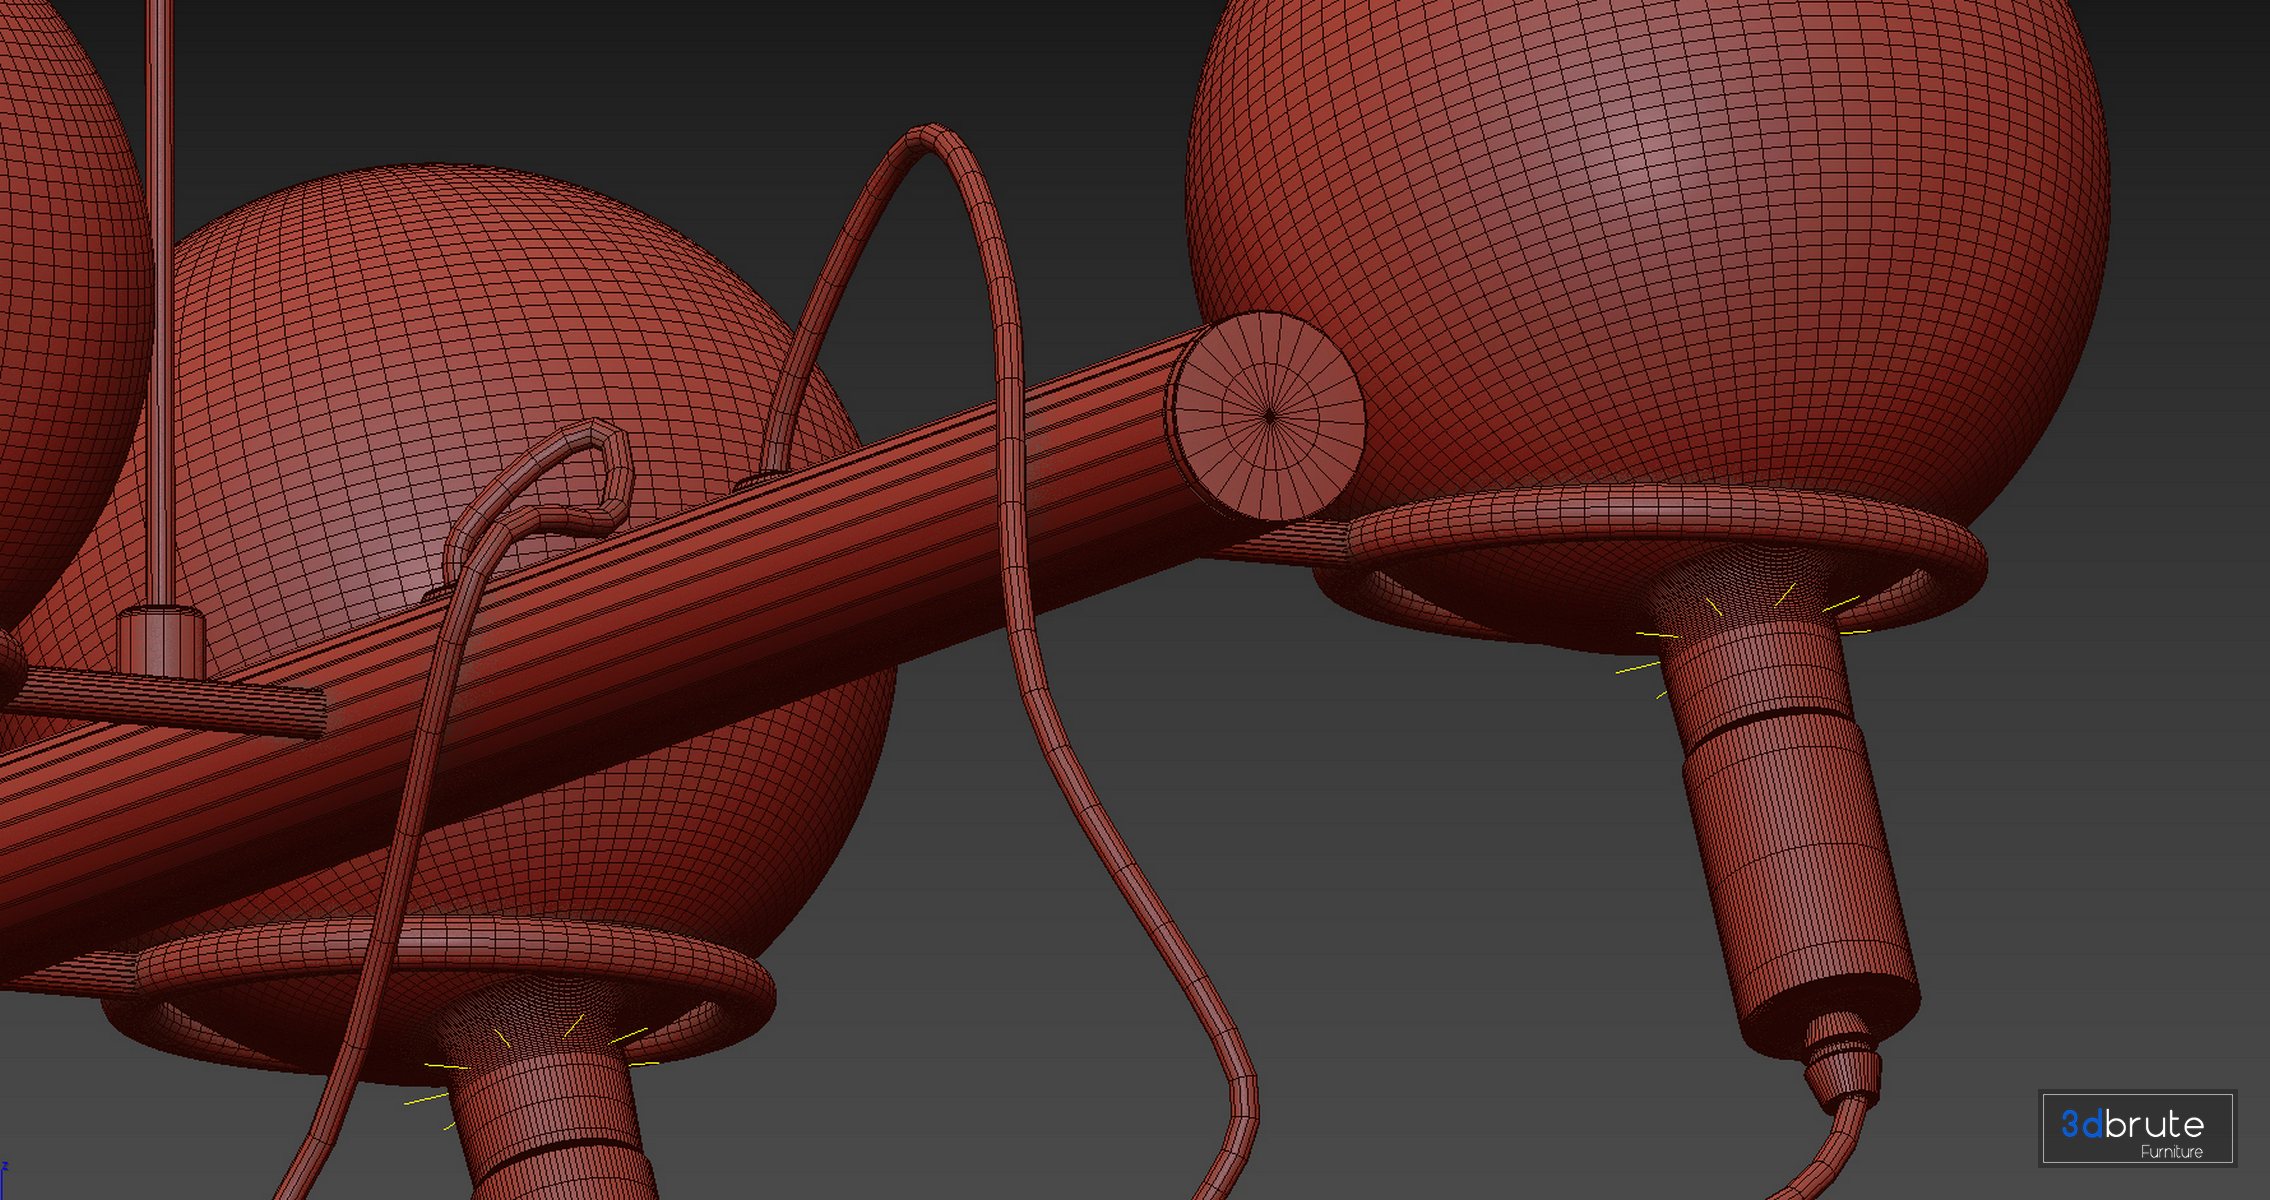Click the 3dbrute logo watermark
This screenshot has height=1200, width=2270.
pos(2132,1124)
